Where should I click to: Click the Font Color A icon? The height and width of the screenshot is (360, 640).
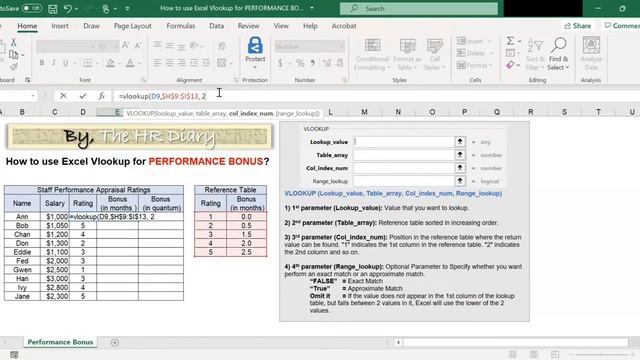(130, 63)
